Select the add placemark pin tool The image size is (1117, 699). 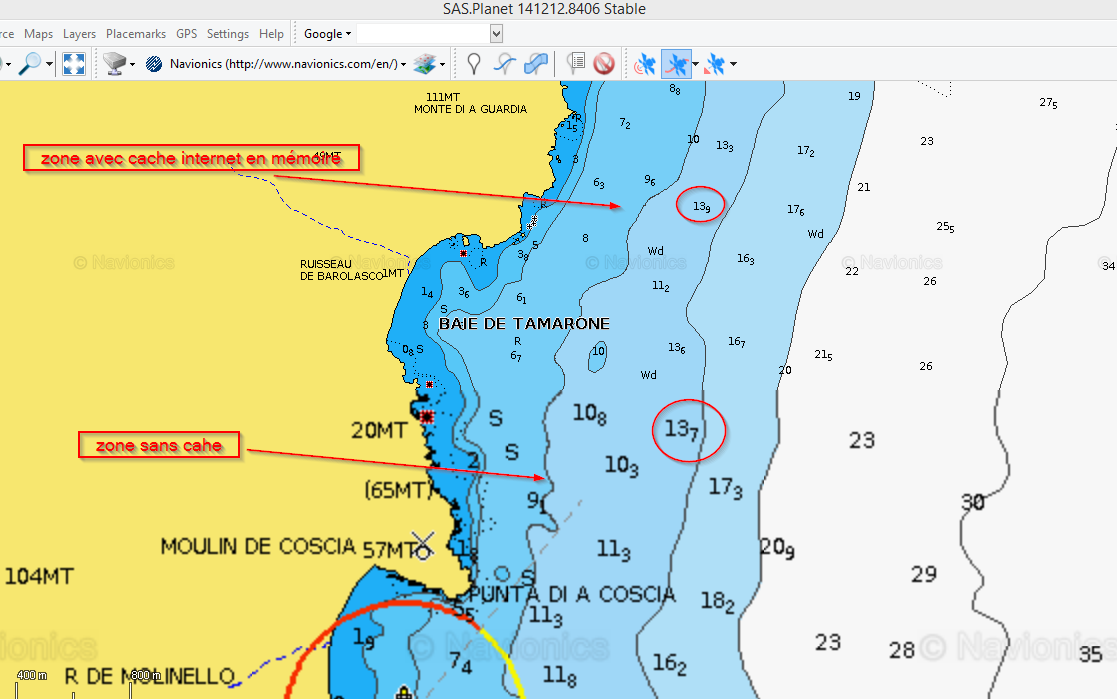[x=474, y=63]
